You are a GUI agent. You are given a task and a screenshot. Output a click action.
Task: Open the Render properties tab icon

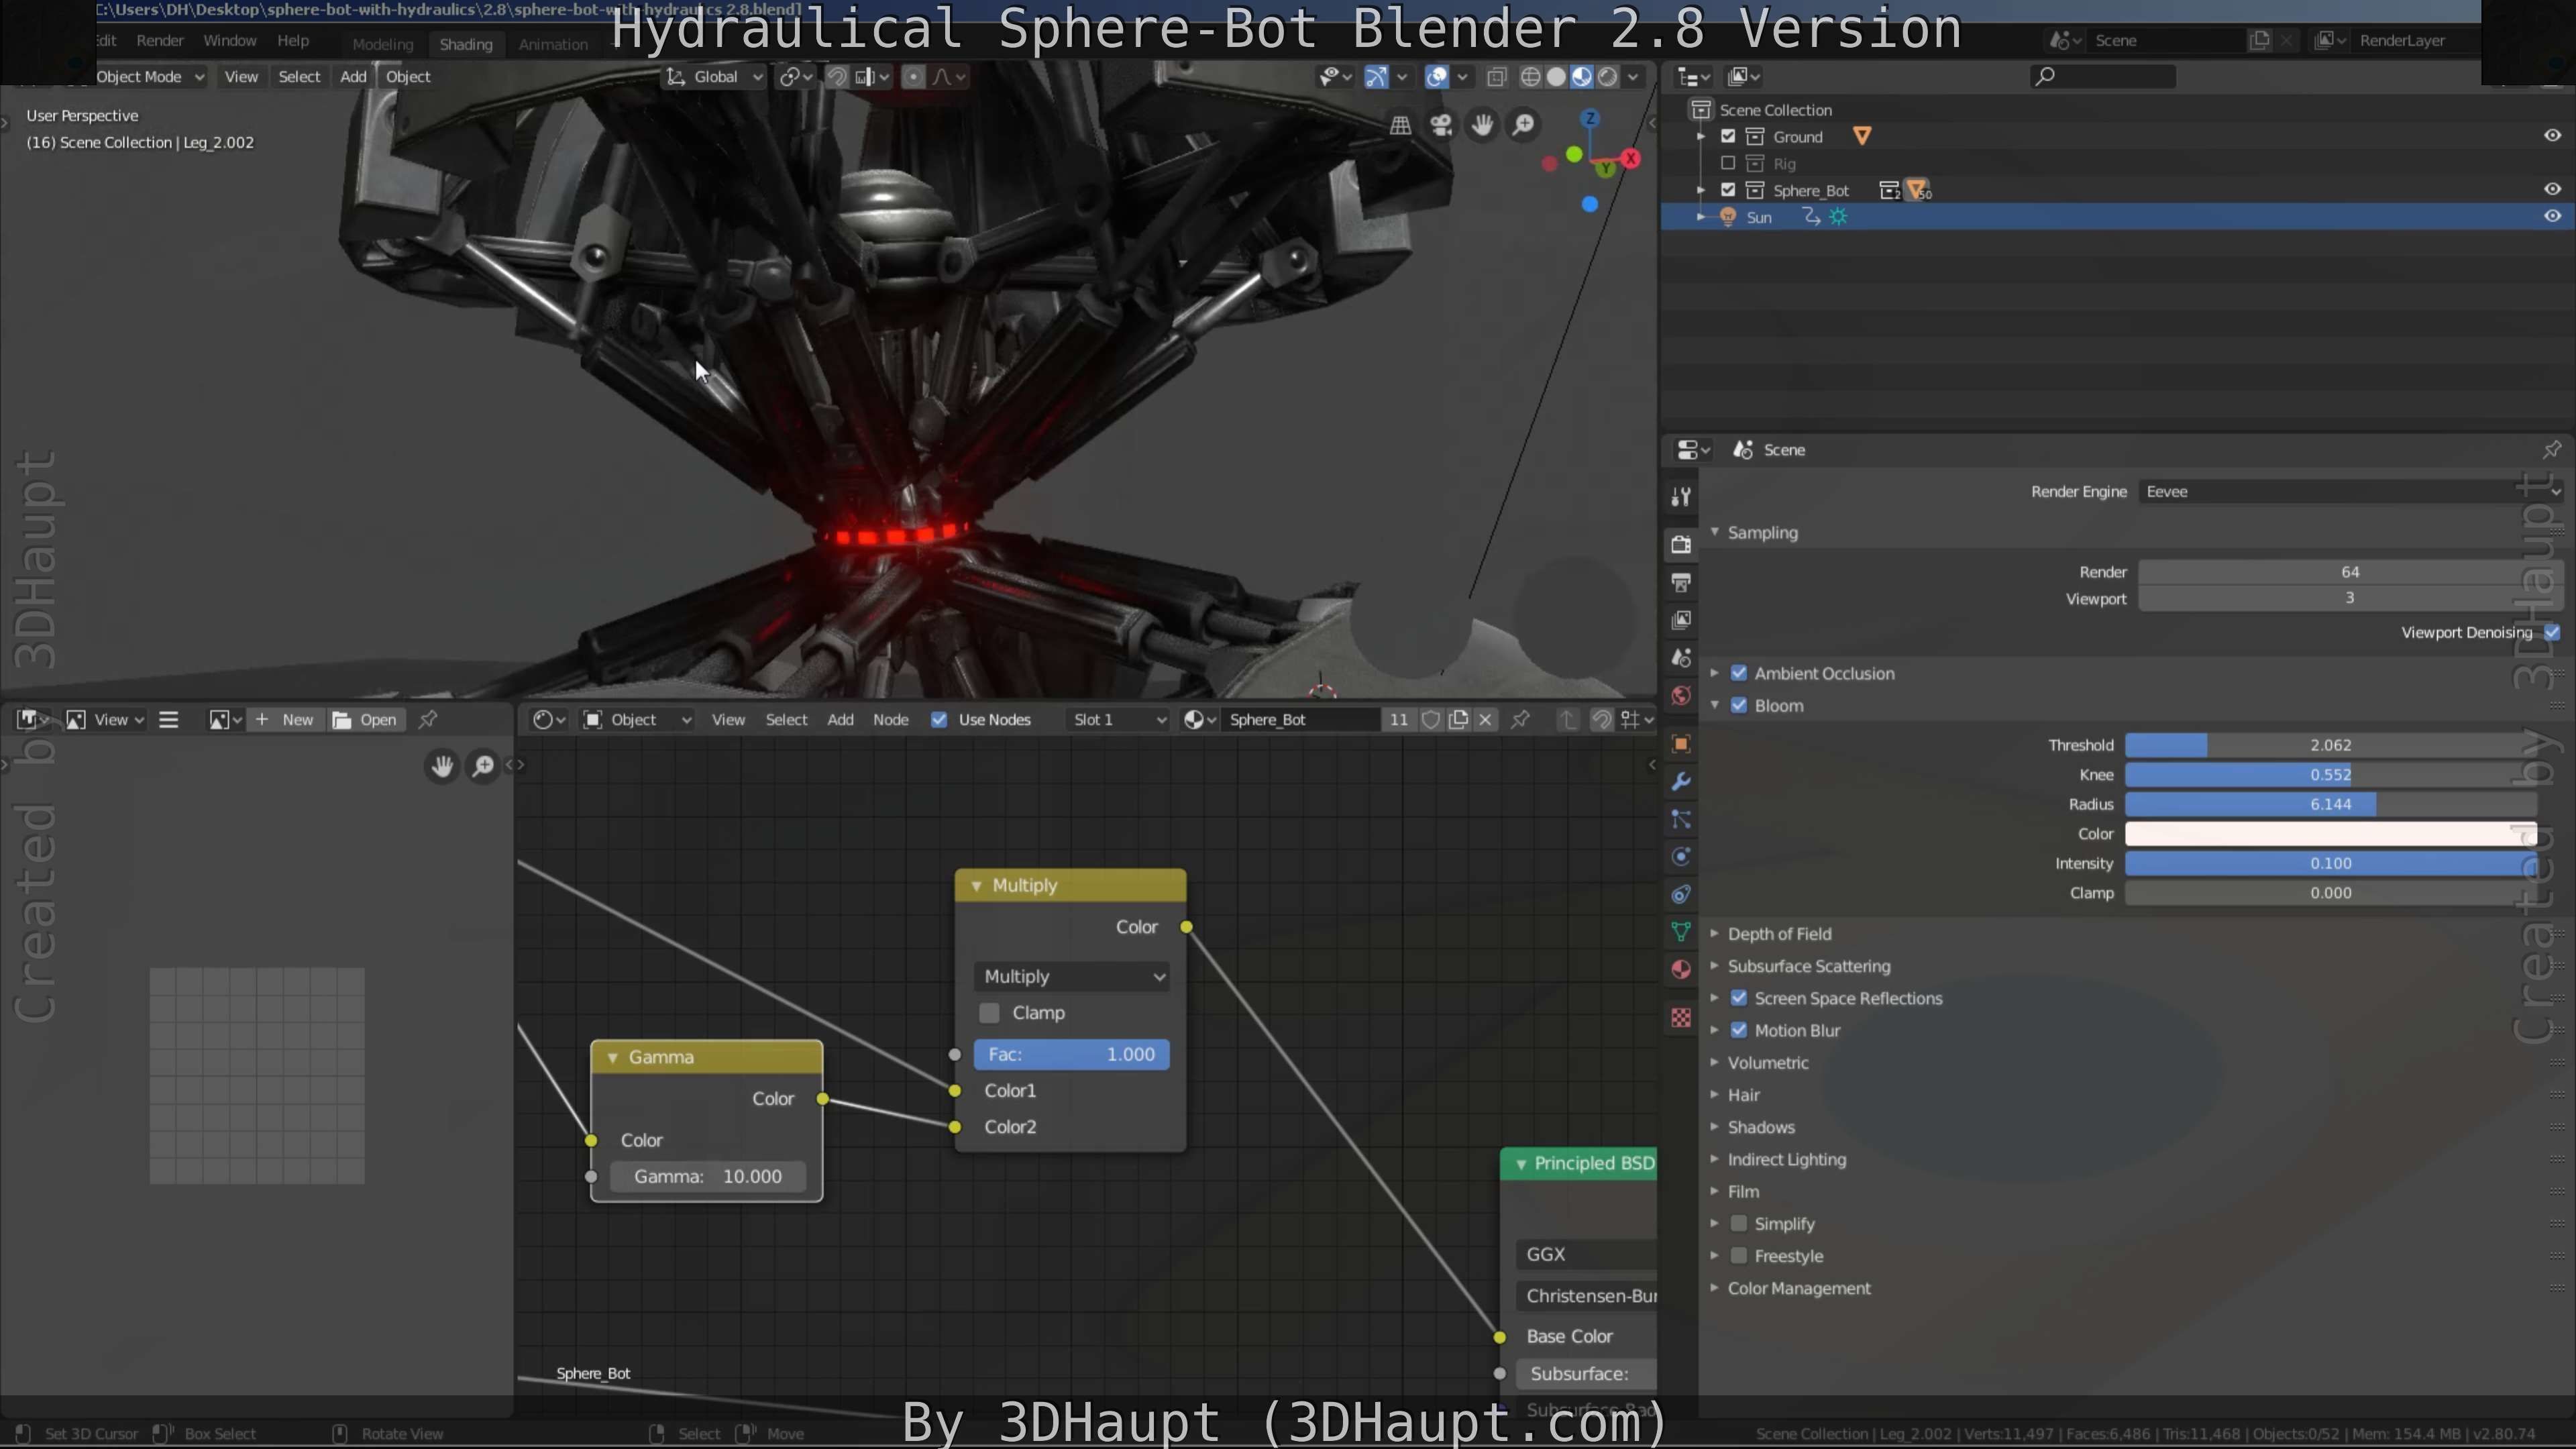pyautogui.click(x=1681, y=544)
